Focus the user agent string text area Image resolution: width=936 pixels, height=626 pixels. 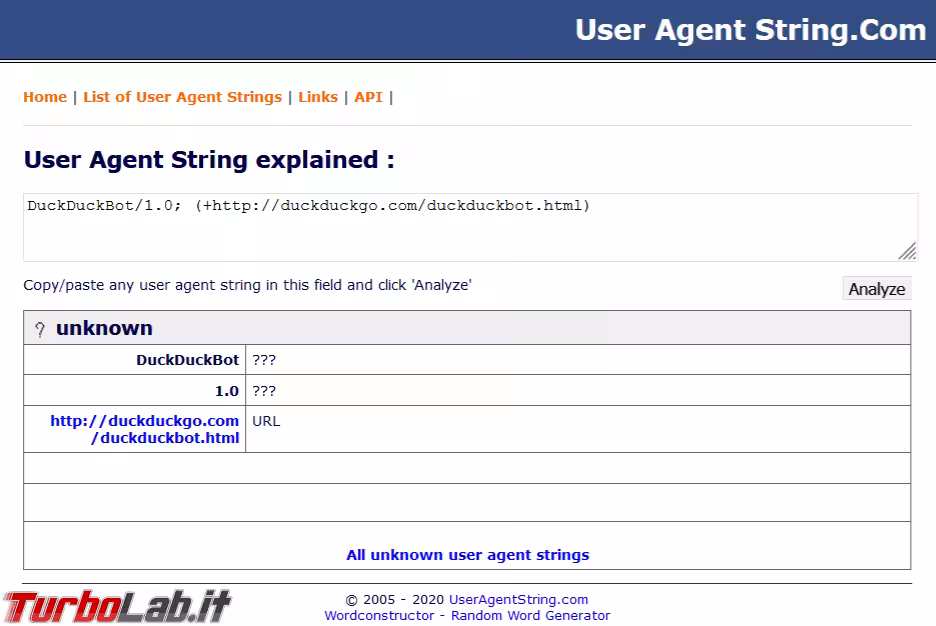coord(470,227)
